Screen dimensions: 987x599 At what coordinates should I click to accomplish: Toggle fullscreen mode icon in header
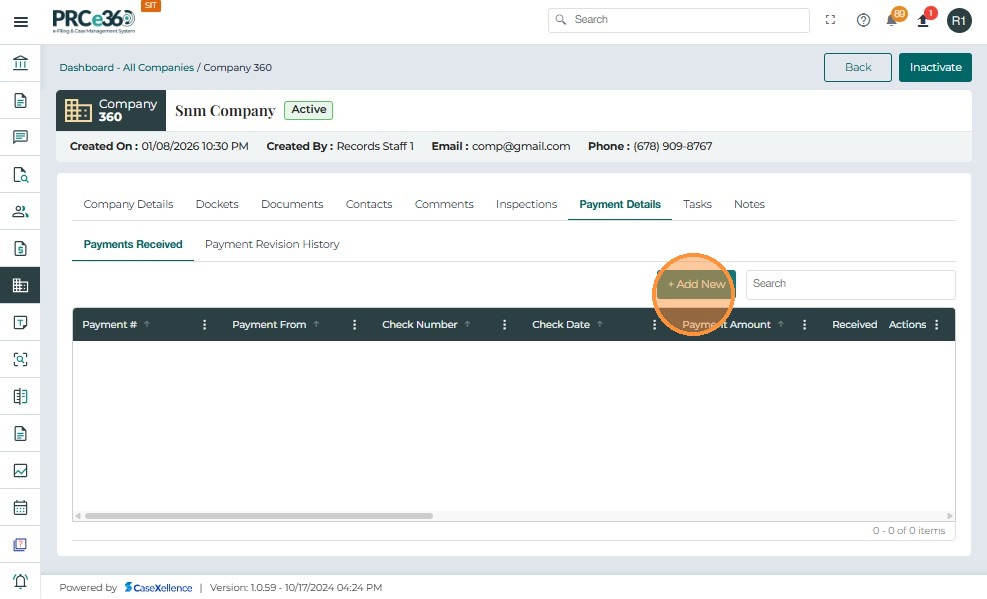(830, 20)
